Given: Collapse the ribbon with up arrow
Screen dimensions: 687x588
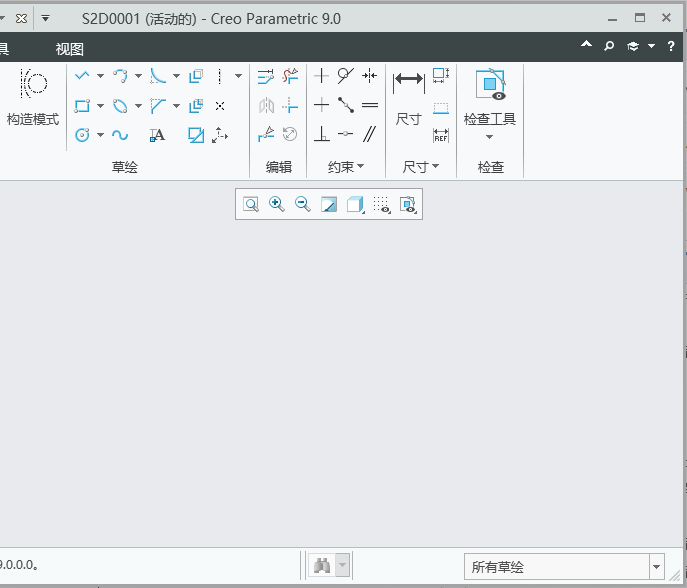Looking at the screenshot, I should 586,44.
